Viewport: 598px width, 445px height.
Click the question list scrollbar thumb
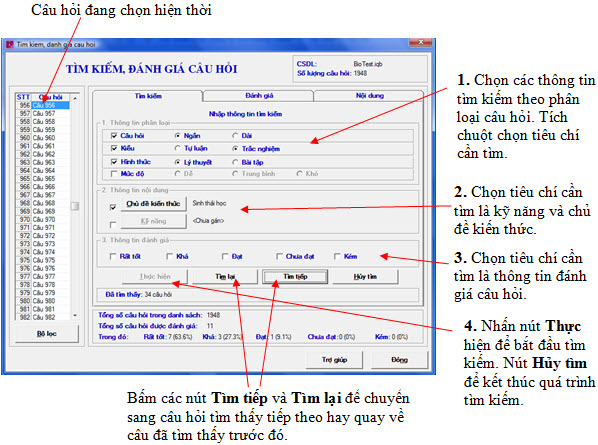coord(75,206)
